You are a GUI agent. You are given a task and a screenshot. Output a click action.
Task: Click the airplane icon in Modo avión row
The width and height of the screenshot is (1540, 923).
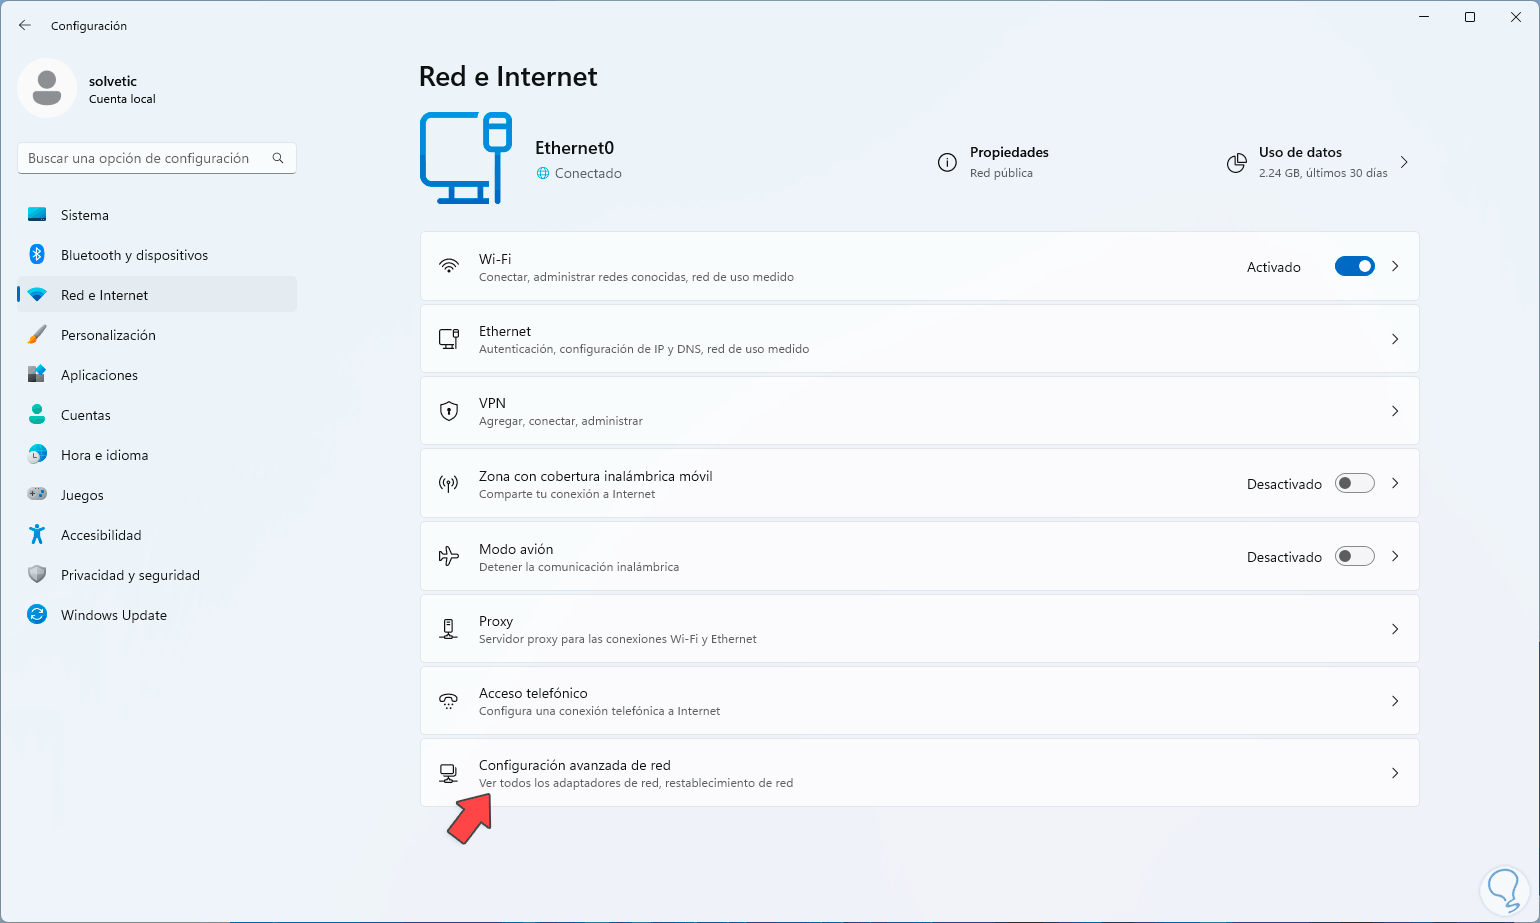[449, 556]
